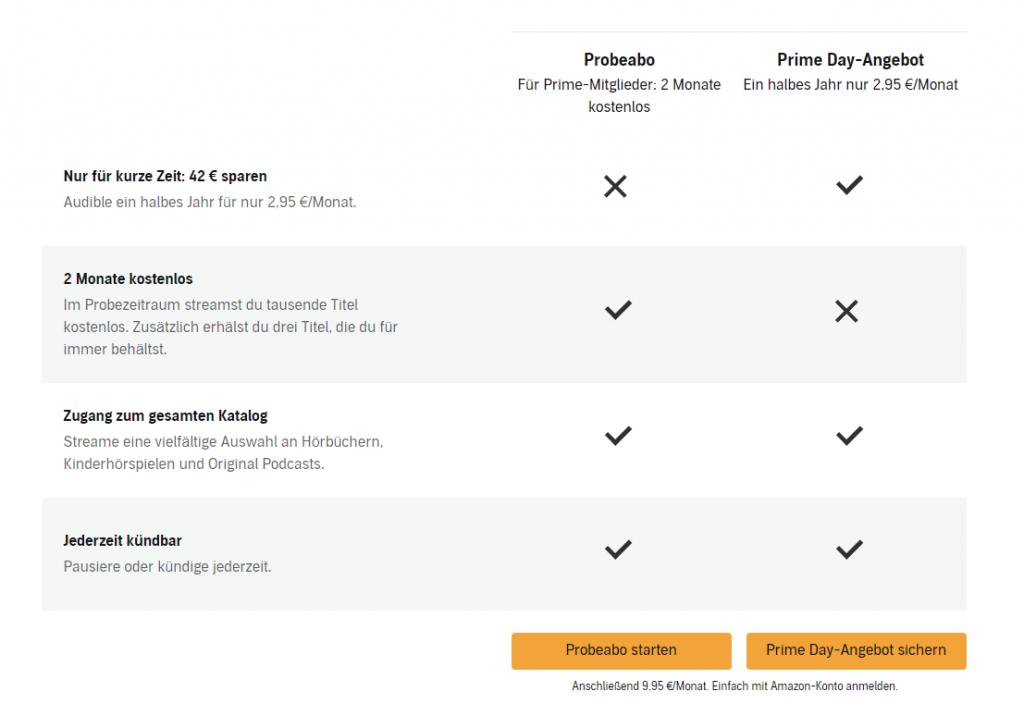Click the 'Zugang zum gesamten Katalog' row title

pos(165,415)
